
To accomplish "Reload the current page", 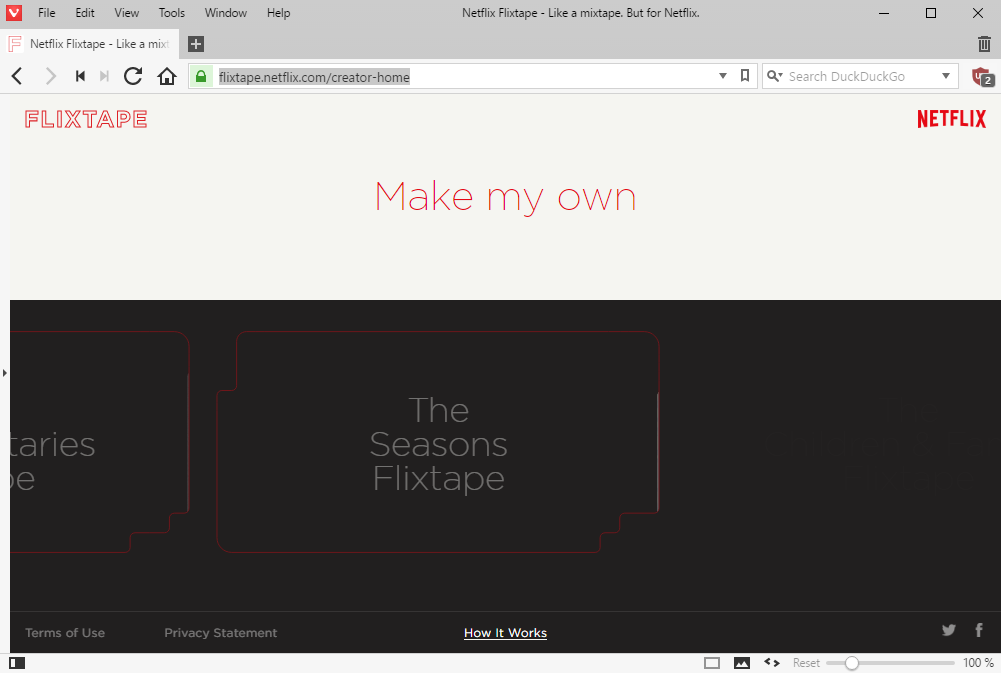I will click(133, 77).
